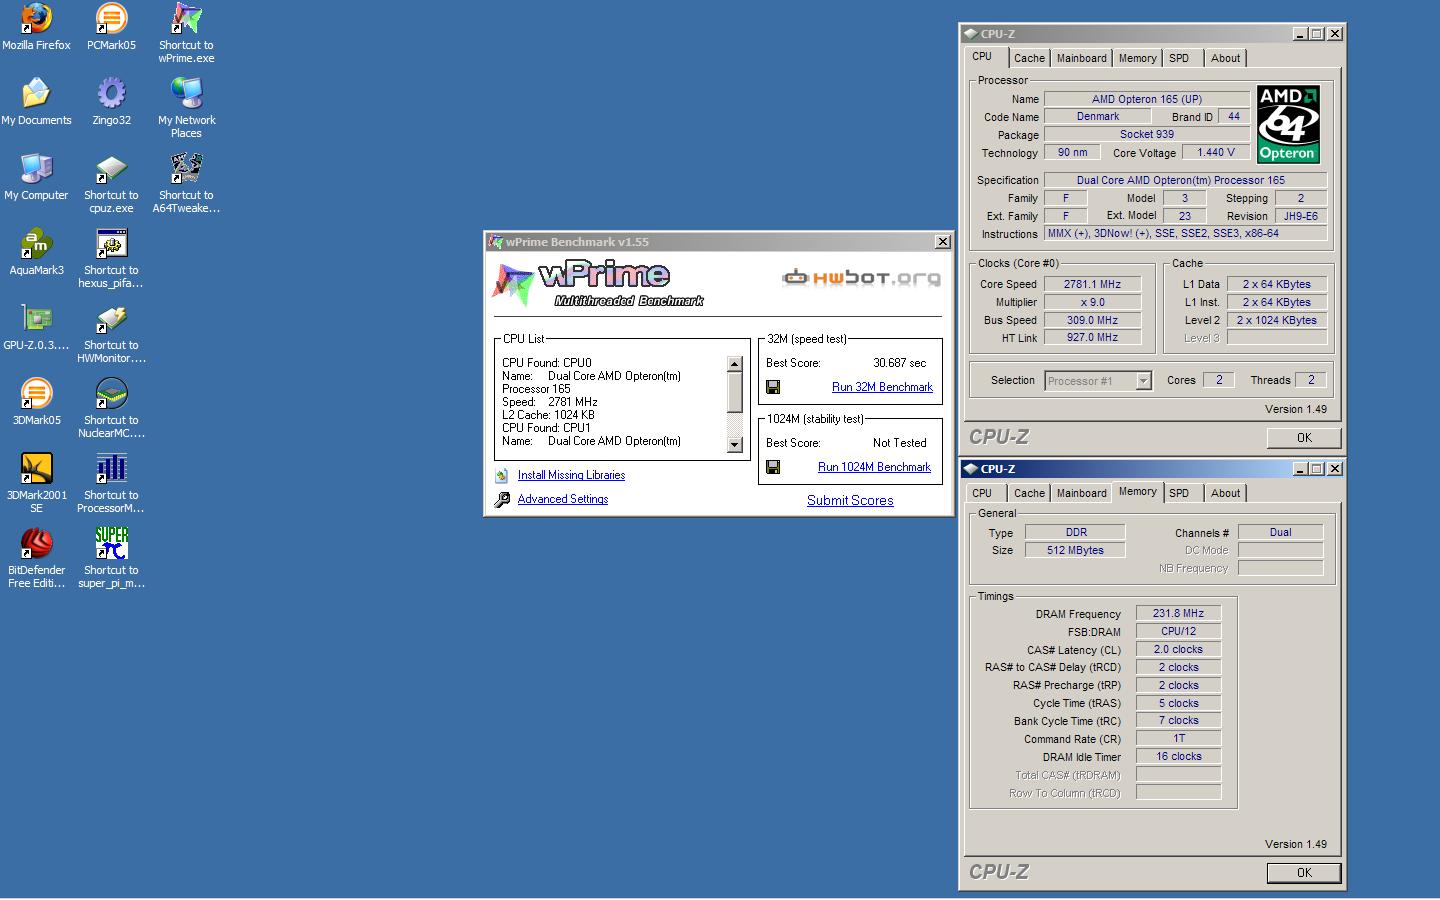Viewport: 1440px width, 900px height.
Task: Select the GPU-Z desktop icon
Action: click(x=36, y=318)
